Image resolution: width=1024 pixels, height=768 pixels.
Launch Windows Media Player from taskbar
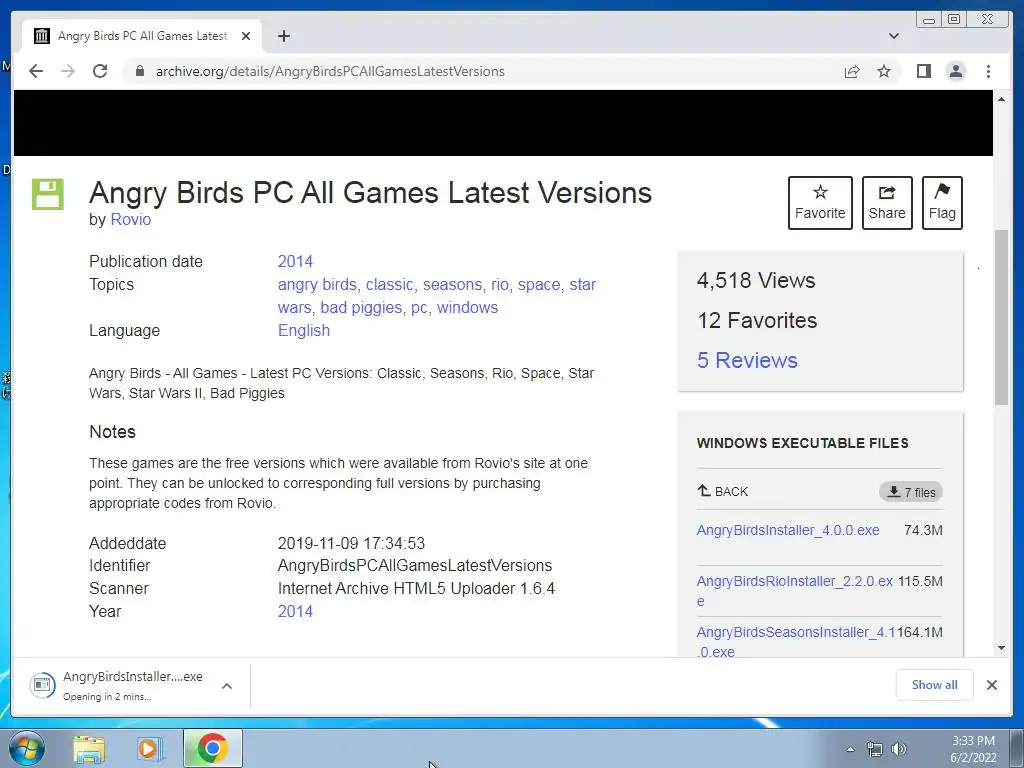[149, 749]
